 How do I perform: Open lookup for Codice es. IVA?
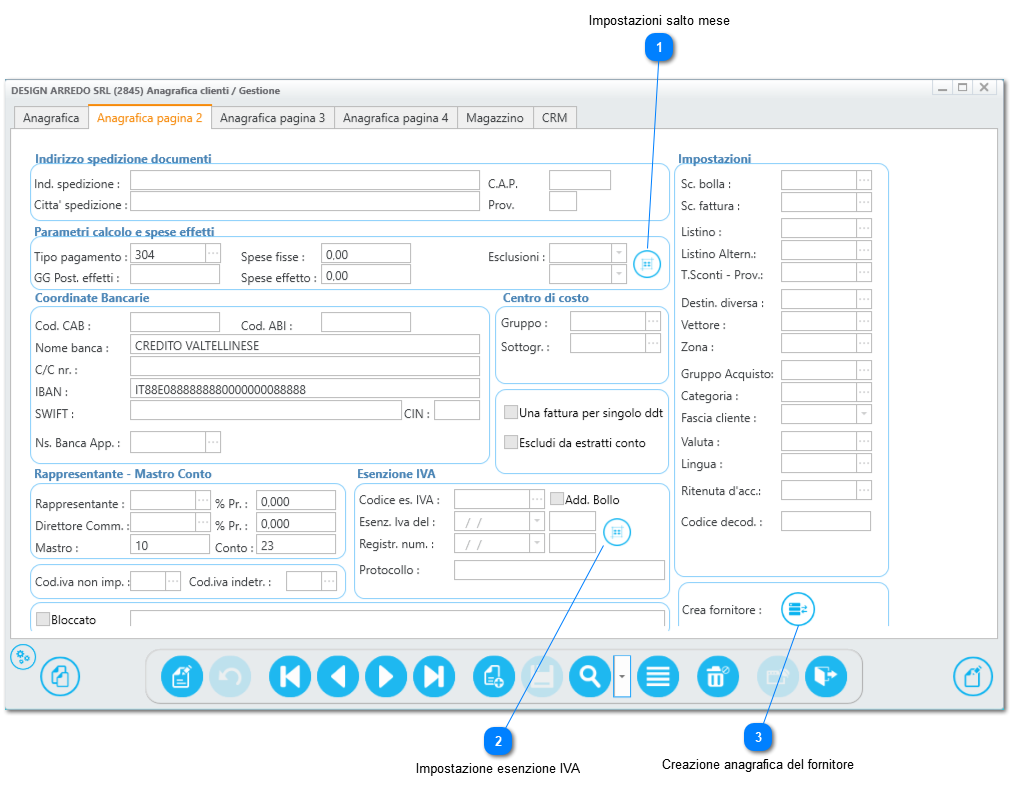tap(537, 499)
